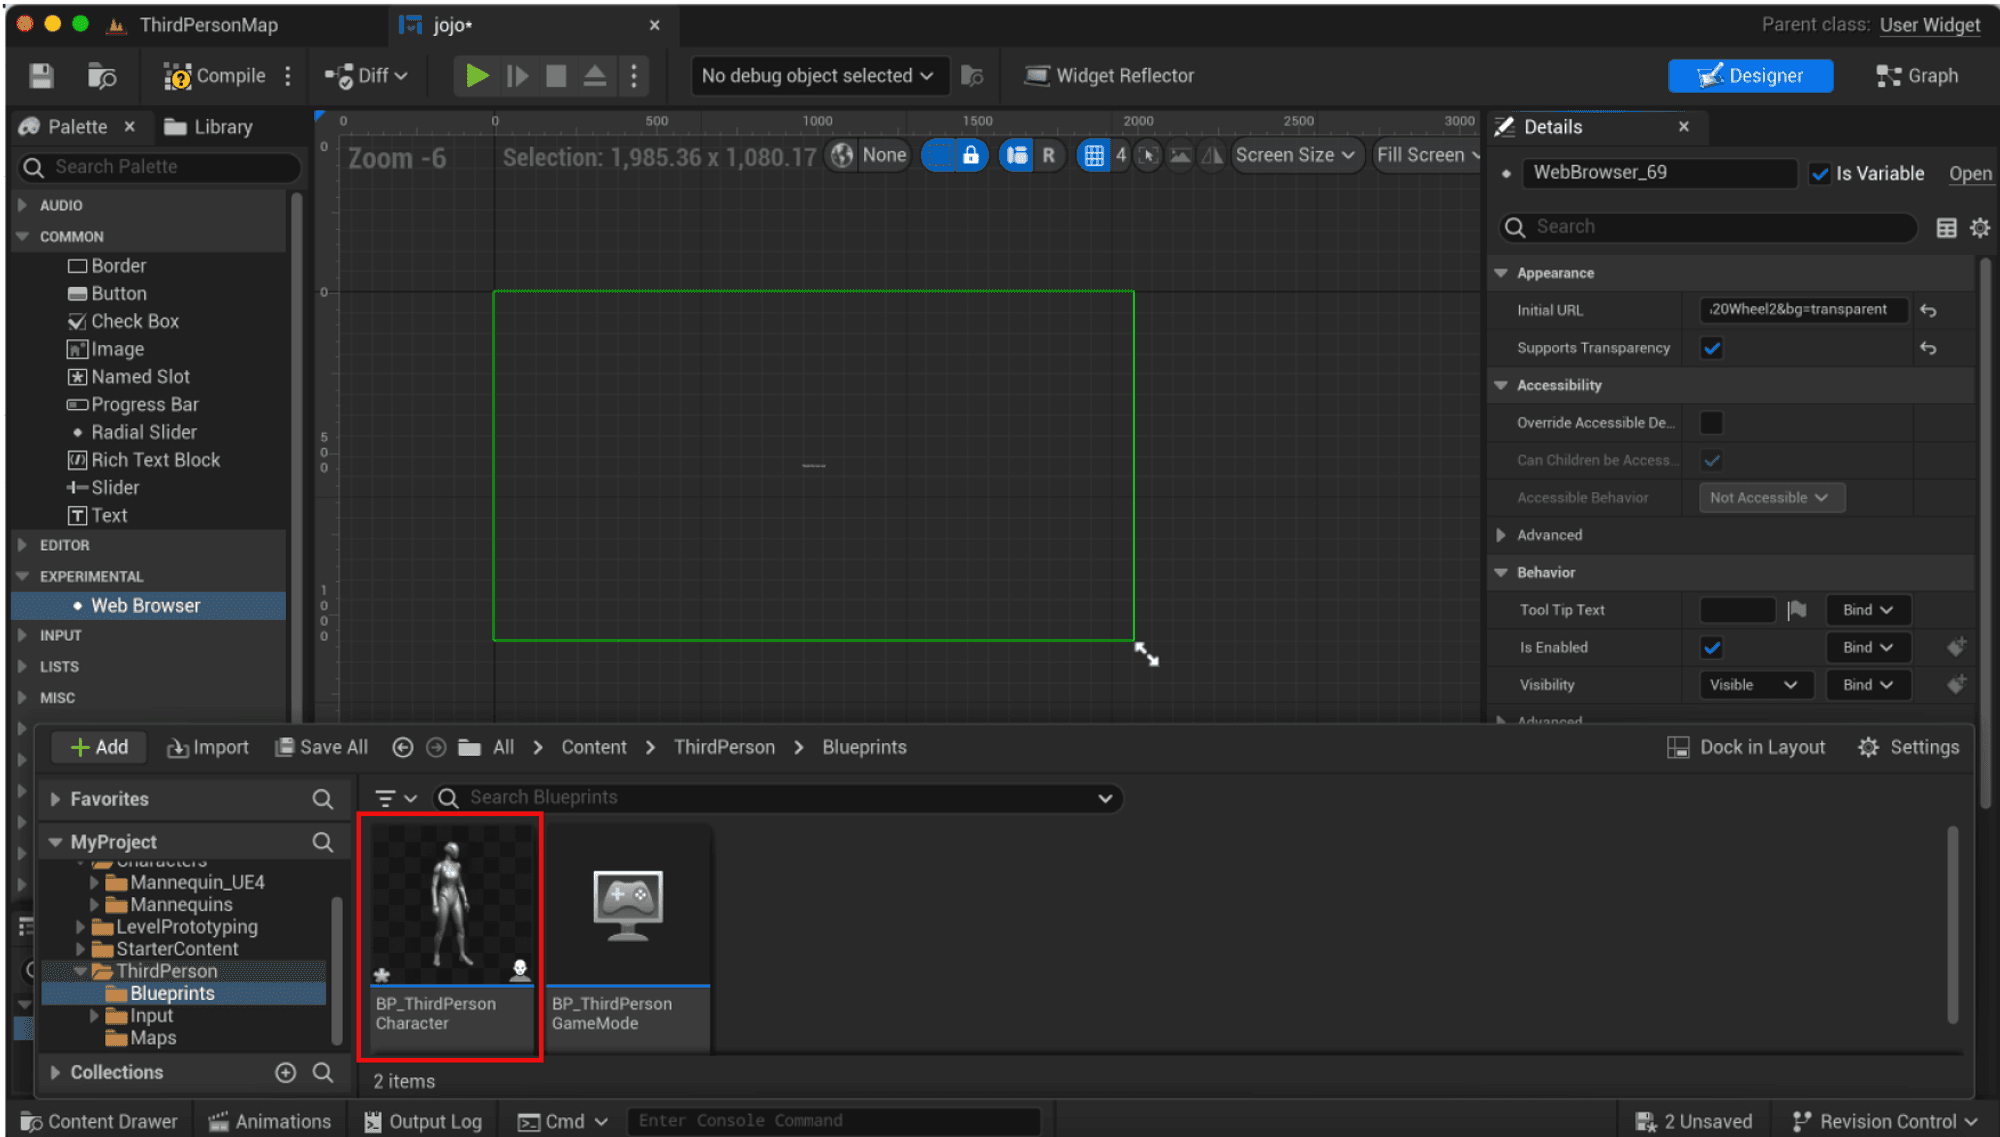Image resolution: width=2000 pixels, height=1137 pixels.
Task: Switch to Graph mode
Action: click(1917, 76)
